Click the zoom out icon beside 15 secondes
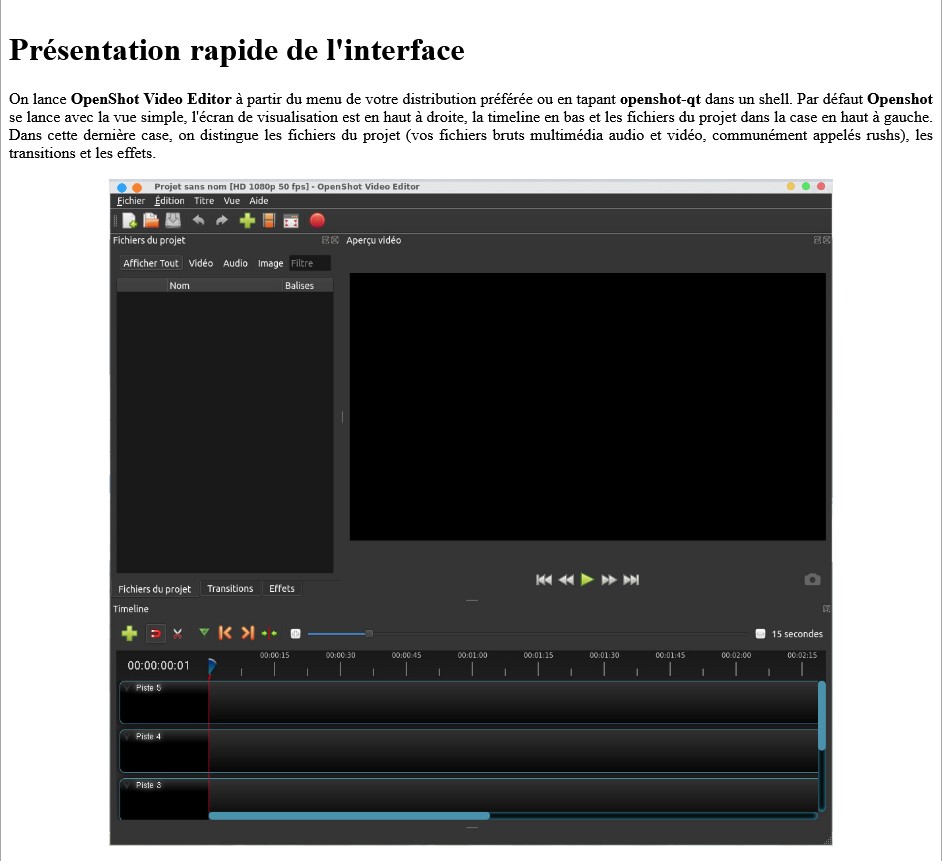Screen dimensions: 942x861 pos(760,633)
